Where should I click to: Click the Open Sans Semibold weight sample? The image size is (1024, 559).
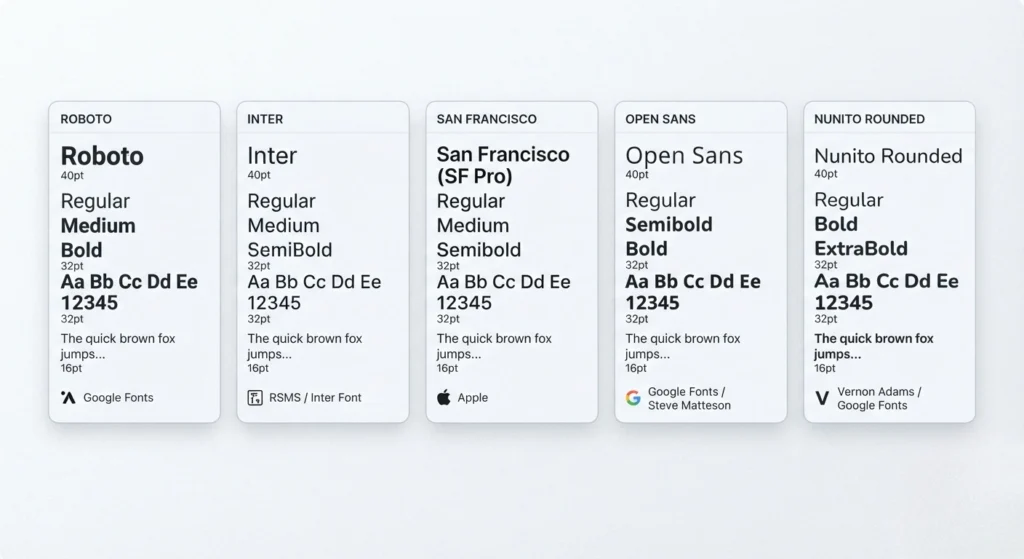669,224
